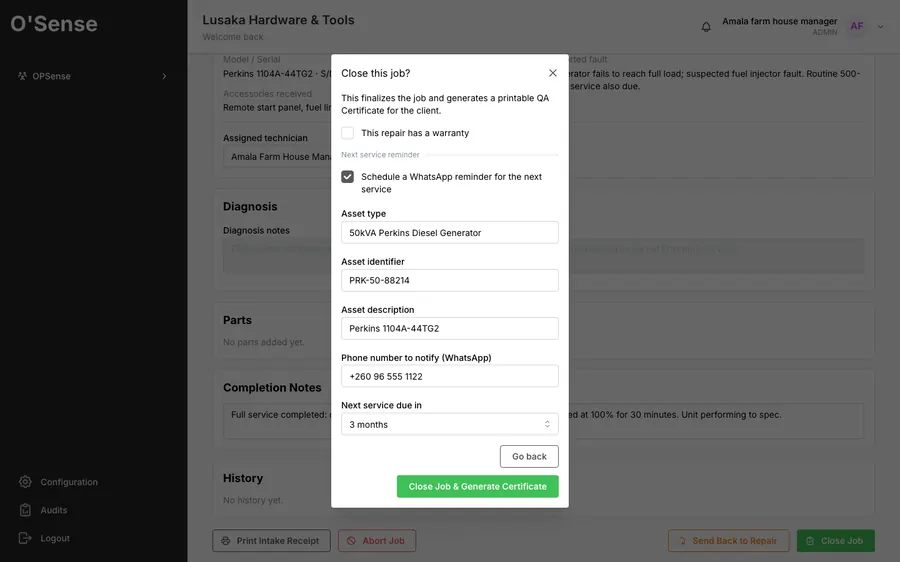Click the Abort Job button

pos(377,540)
